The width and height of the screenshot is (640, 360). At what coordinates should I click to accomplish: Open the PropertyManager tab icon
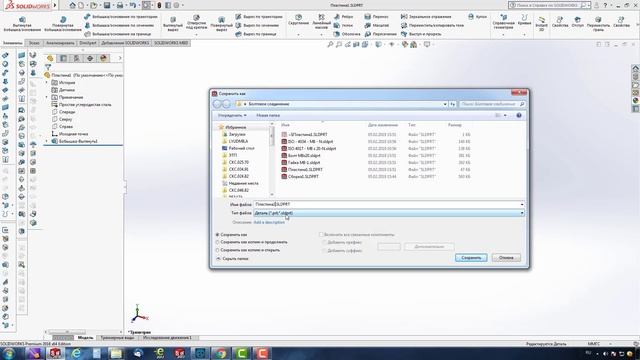click(x=63, y=58)
